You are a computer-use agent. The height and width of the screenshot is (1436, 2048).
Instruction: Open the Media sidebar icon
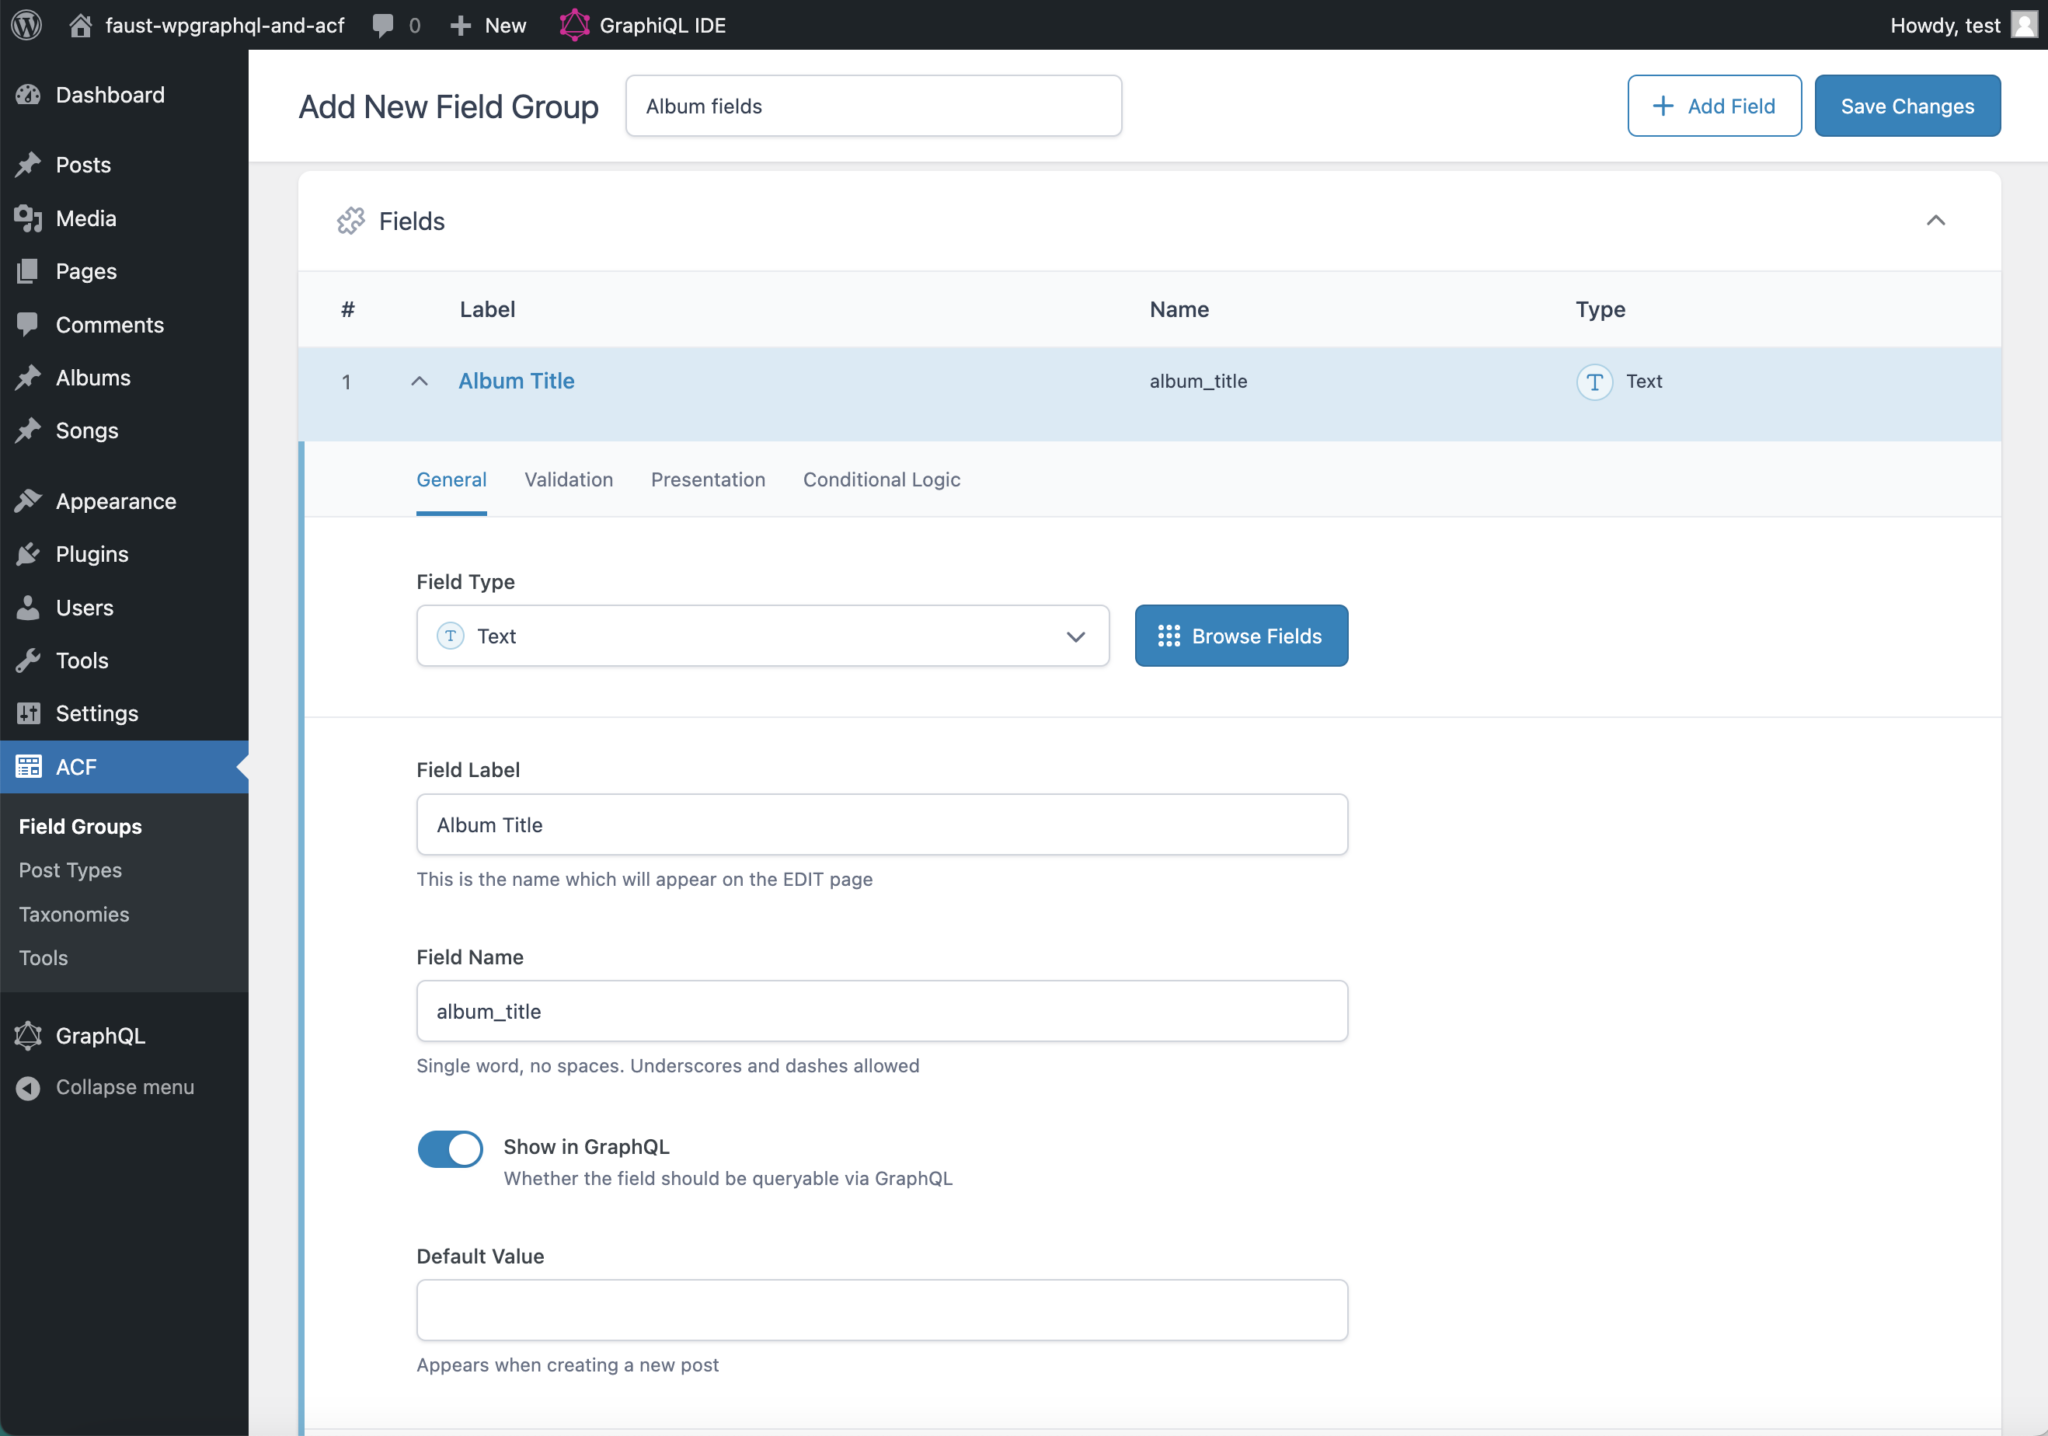click(x=28, y=218)
